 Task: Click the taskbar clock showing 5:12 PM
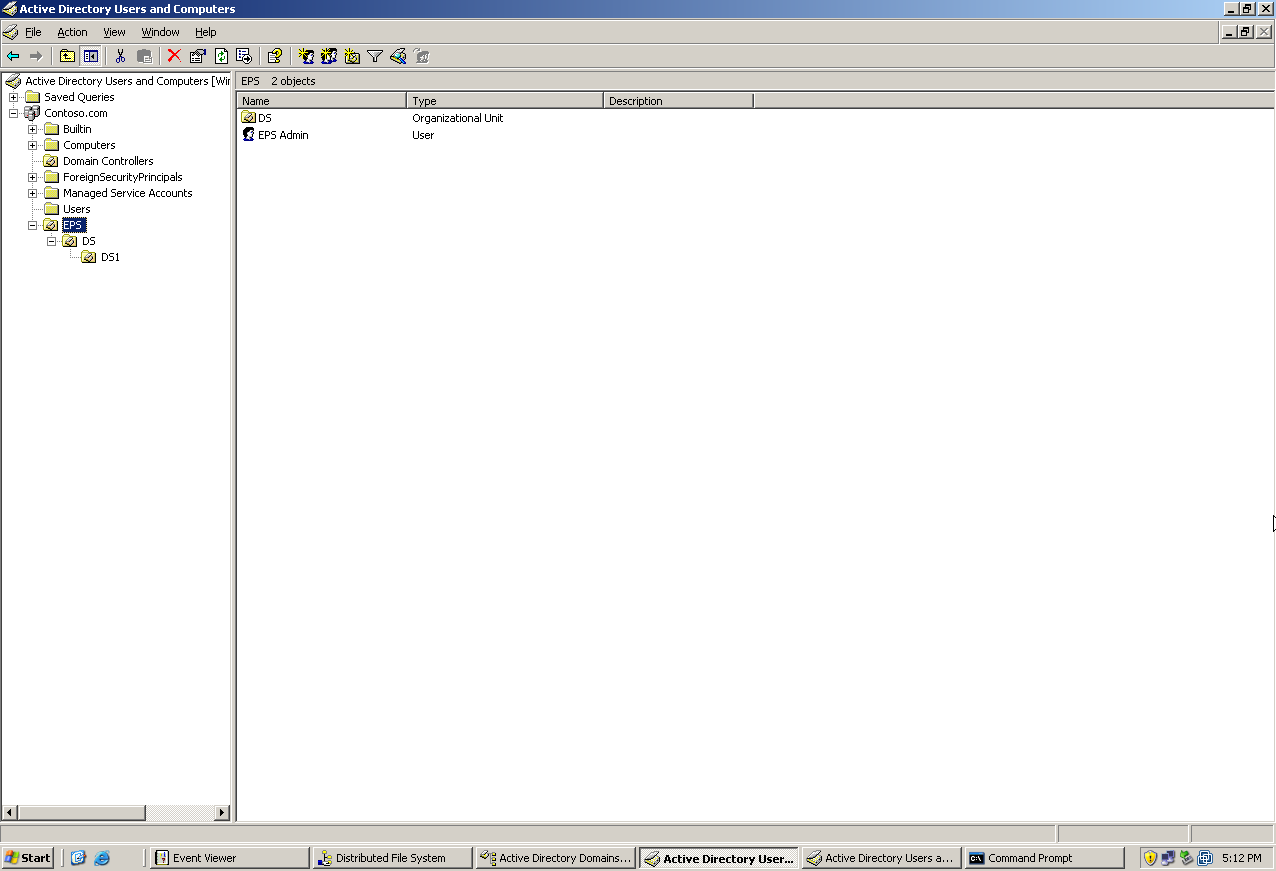[1241, 858]
